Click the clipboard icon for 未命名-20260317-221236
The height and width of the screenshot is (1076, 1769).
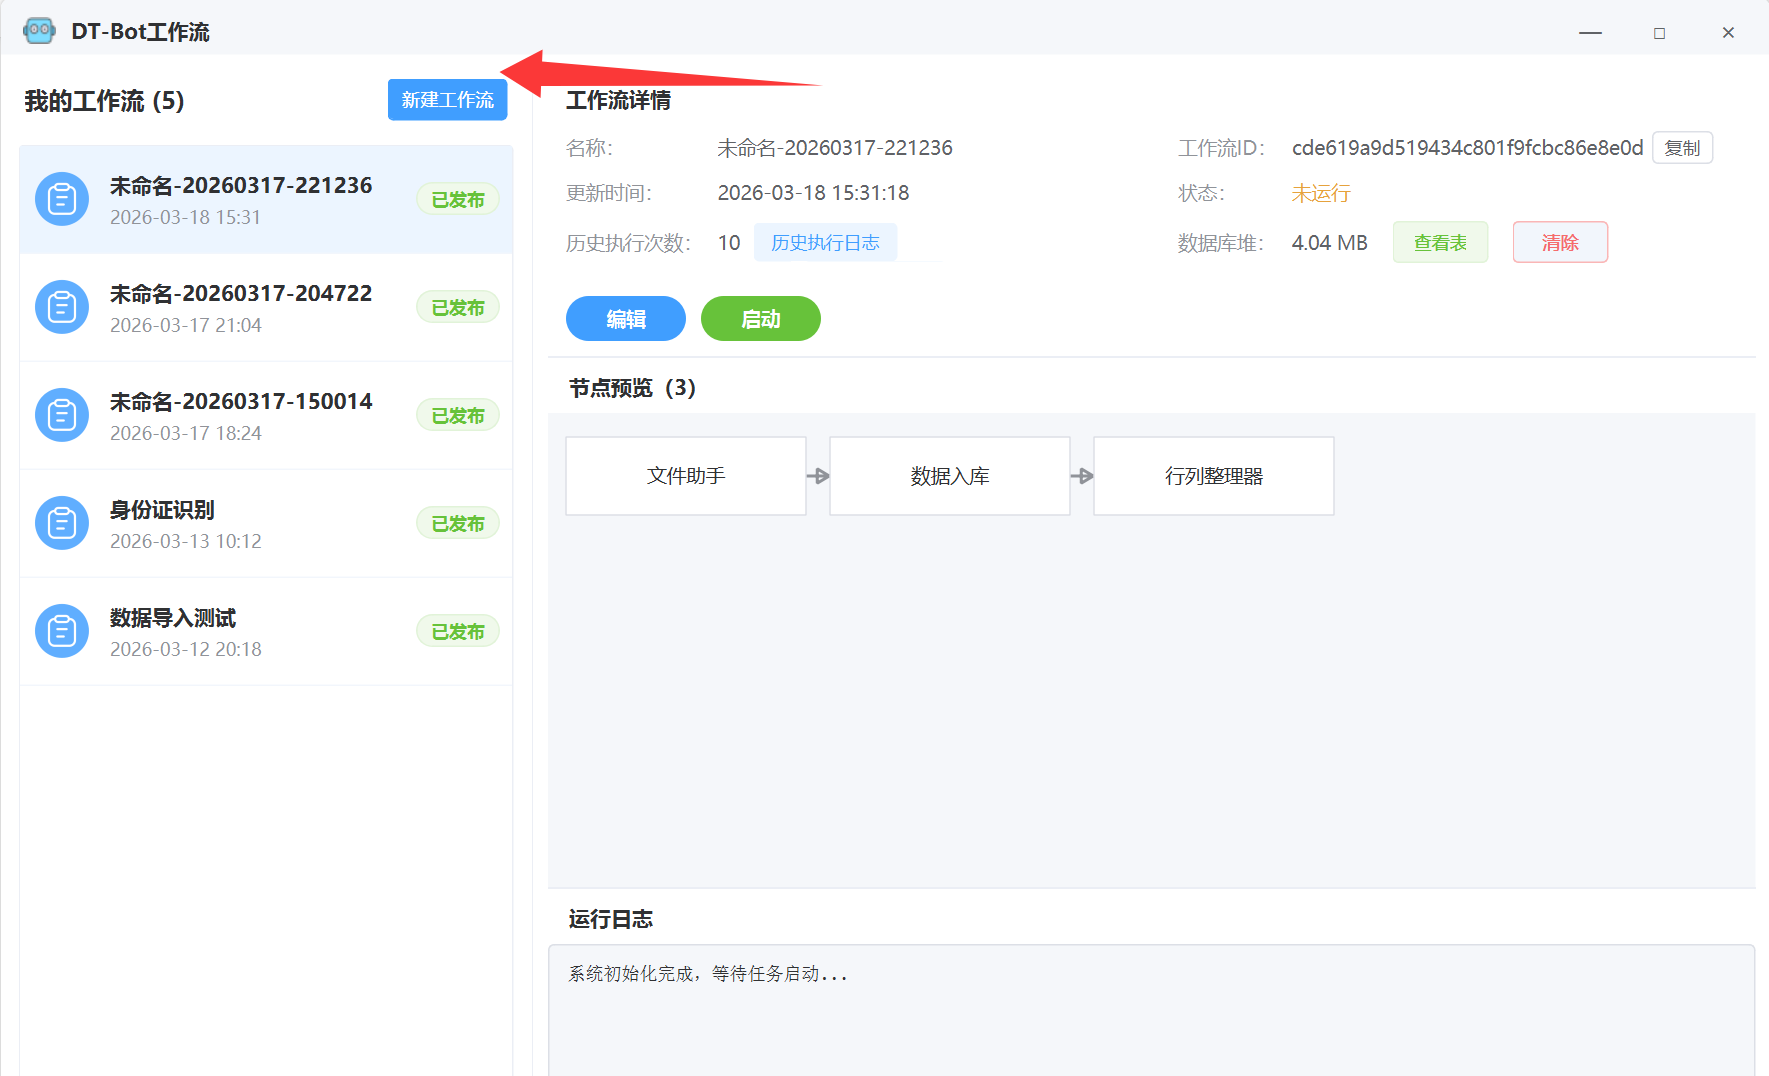[62, 200]
